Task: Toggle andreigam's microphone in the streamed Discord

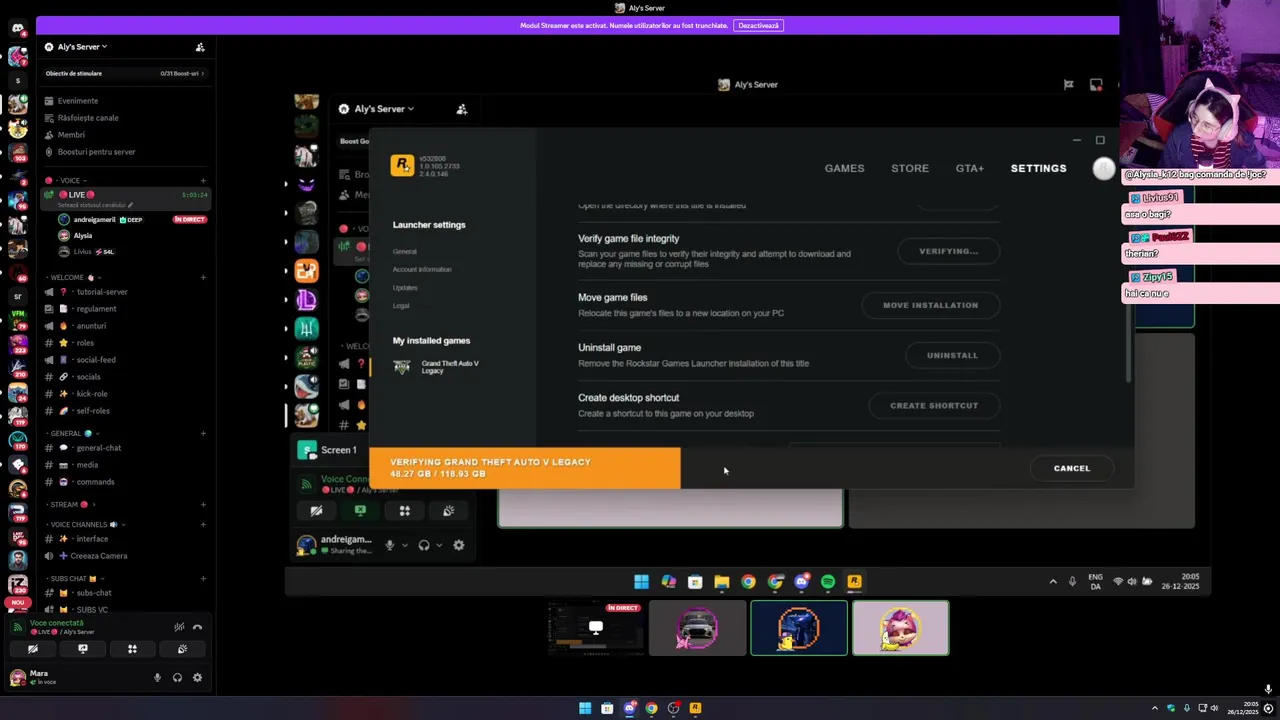Action: (x=390, y=545)
